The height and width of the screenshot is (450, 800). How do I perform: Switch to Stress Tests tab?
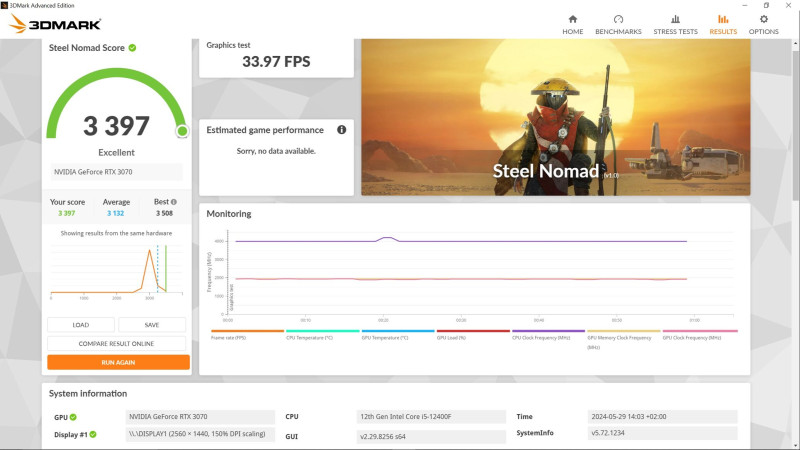[x=675, y=24]
